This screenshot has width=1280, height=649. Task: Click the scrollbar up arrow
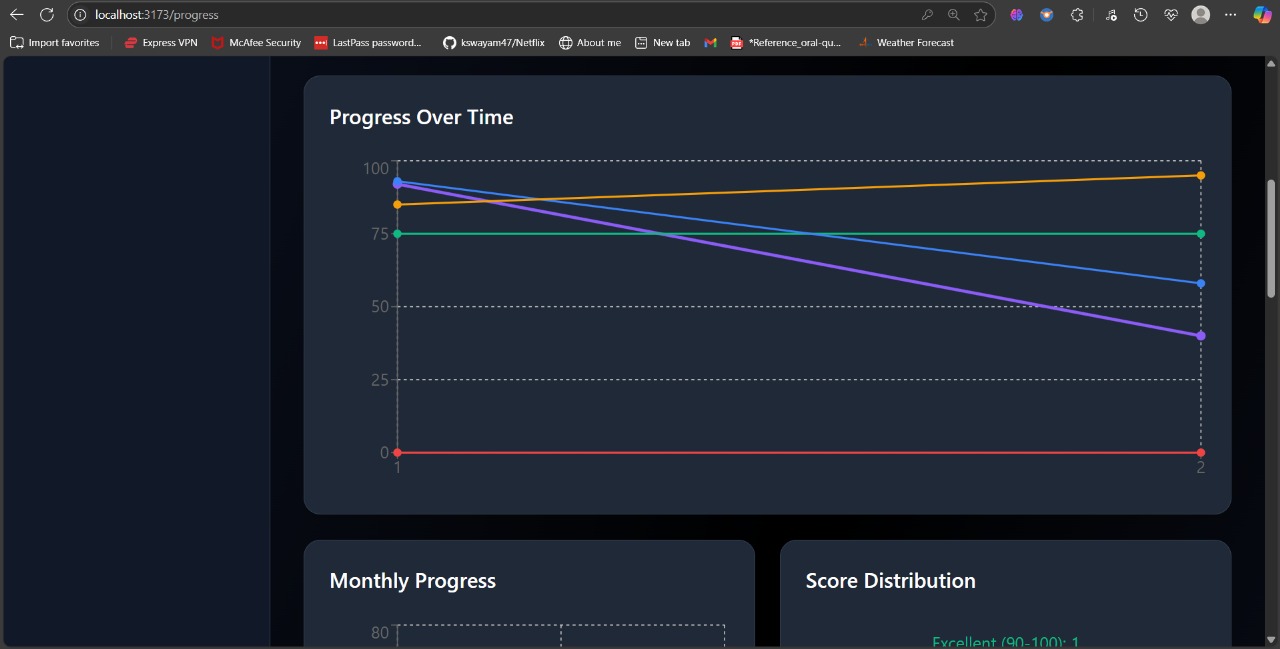[1271, 64]
